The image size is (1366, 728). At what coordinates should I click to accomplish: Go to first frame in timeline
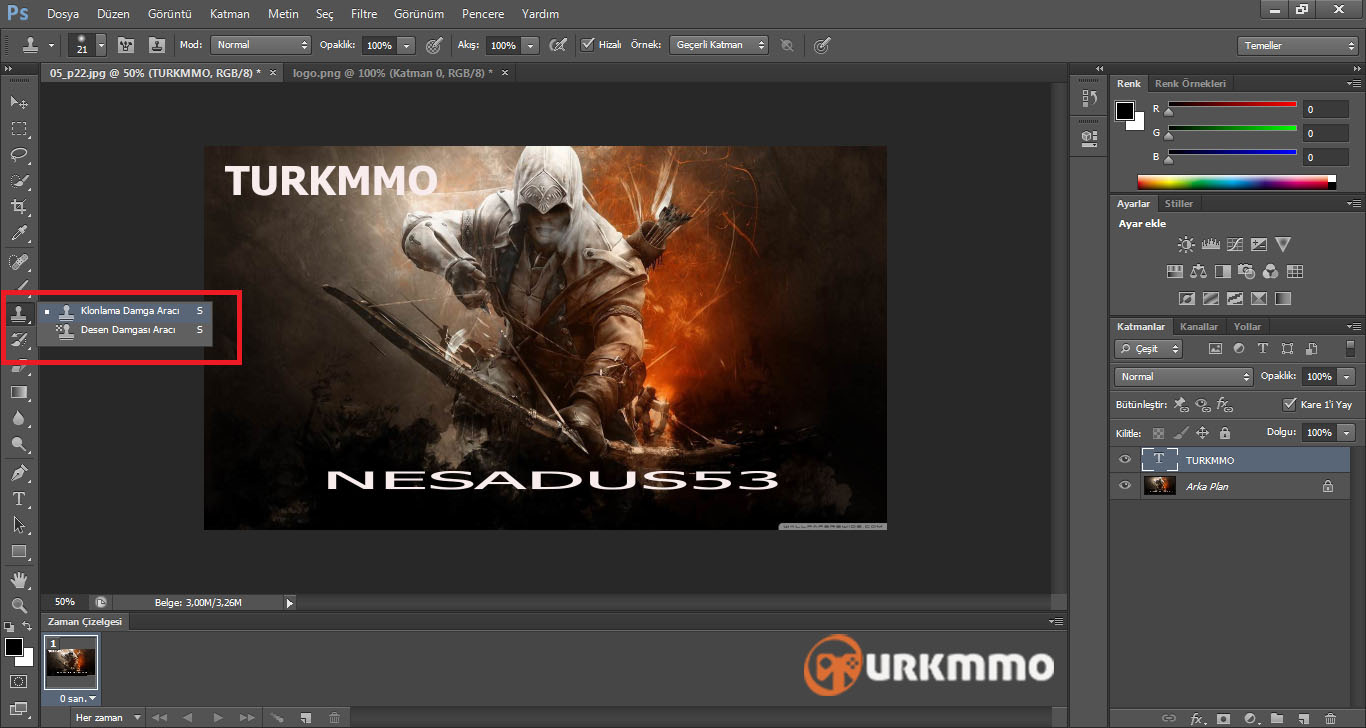[x=159, y=718]
